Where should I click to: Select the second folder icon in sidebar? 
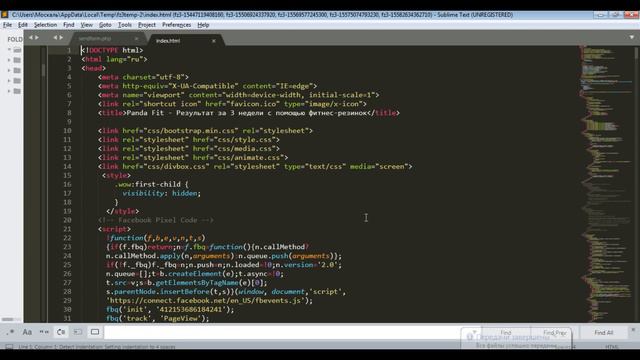pyautogui.click(x=17, y=60)
